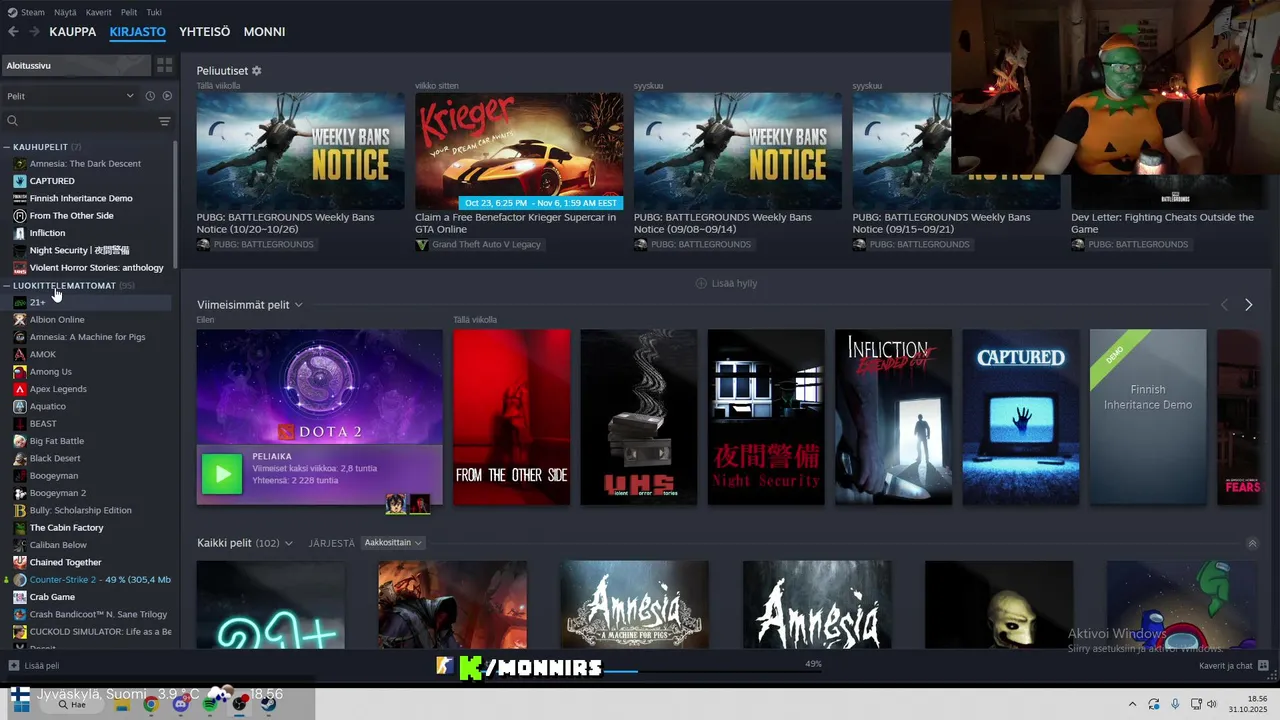Select Chained Together in library list

[x=90, y=562]
